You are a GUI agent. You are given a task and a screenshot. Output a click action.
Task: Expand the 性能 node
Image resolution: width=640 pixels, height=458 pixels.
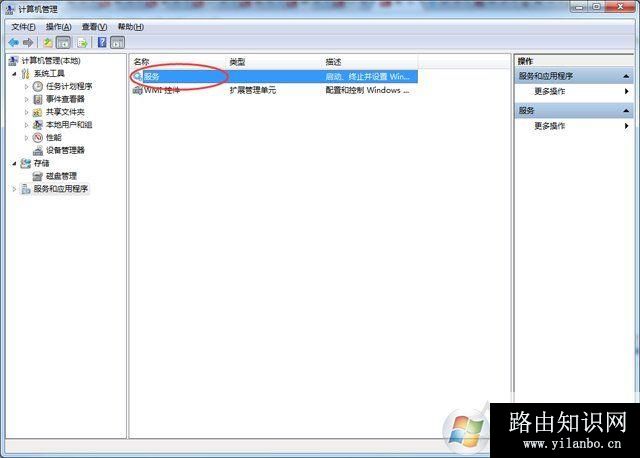[27, 138]
